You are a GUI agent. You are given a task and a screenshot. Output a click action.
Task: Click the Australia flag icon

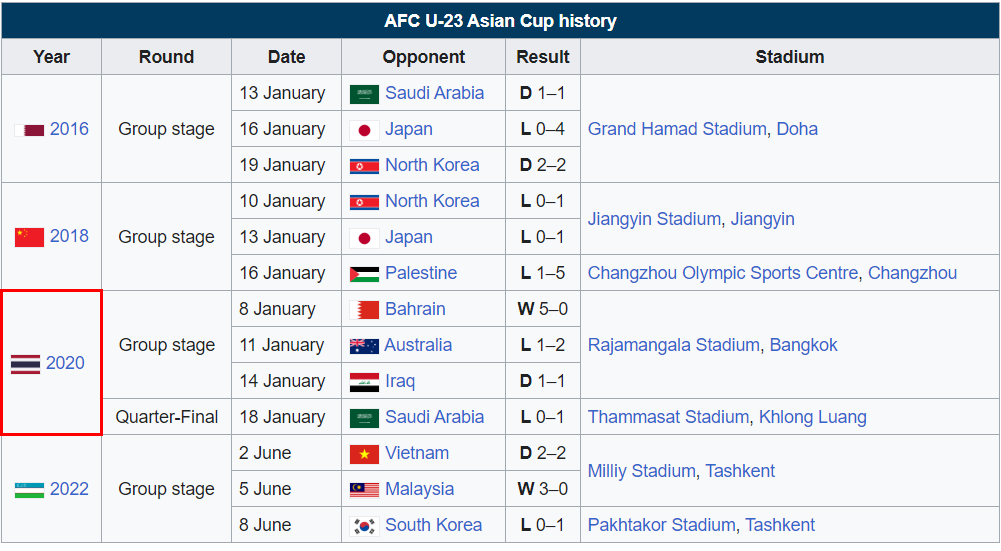[364, 346]
